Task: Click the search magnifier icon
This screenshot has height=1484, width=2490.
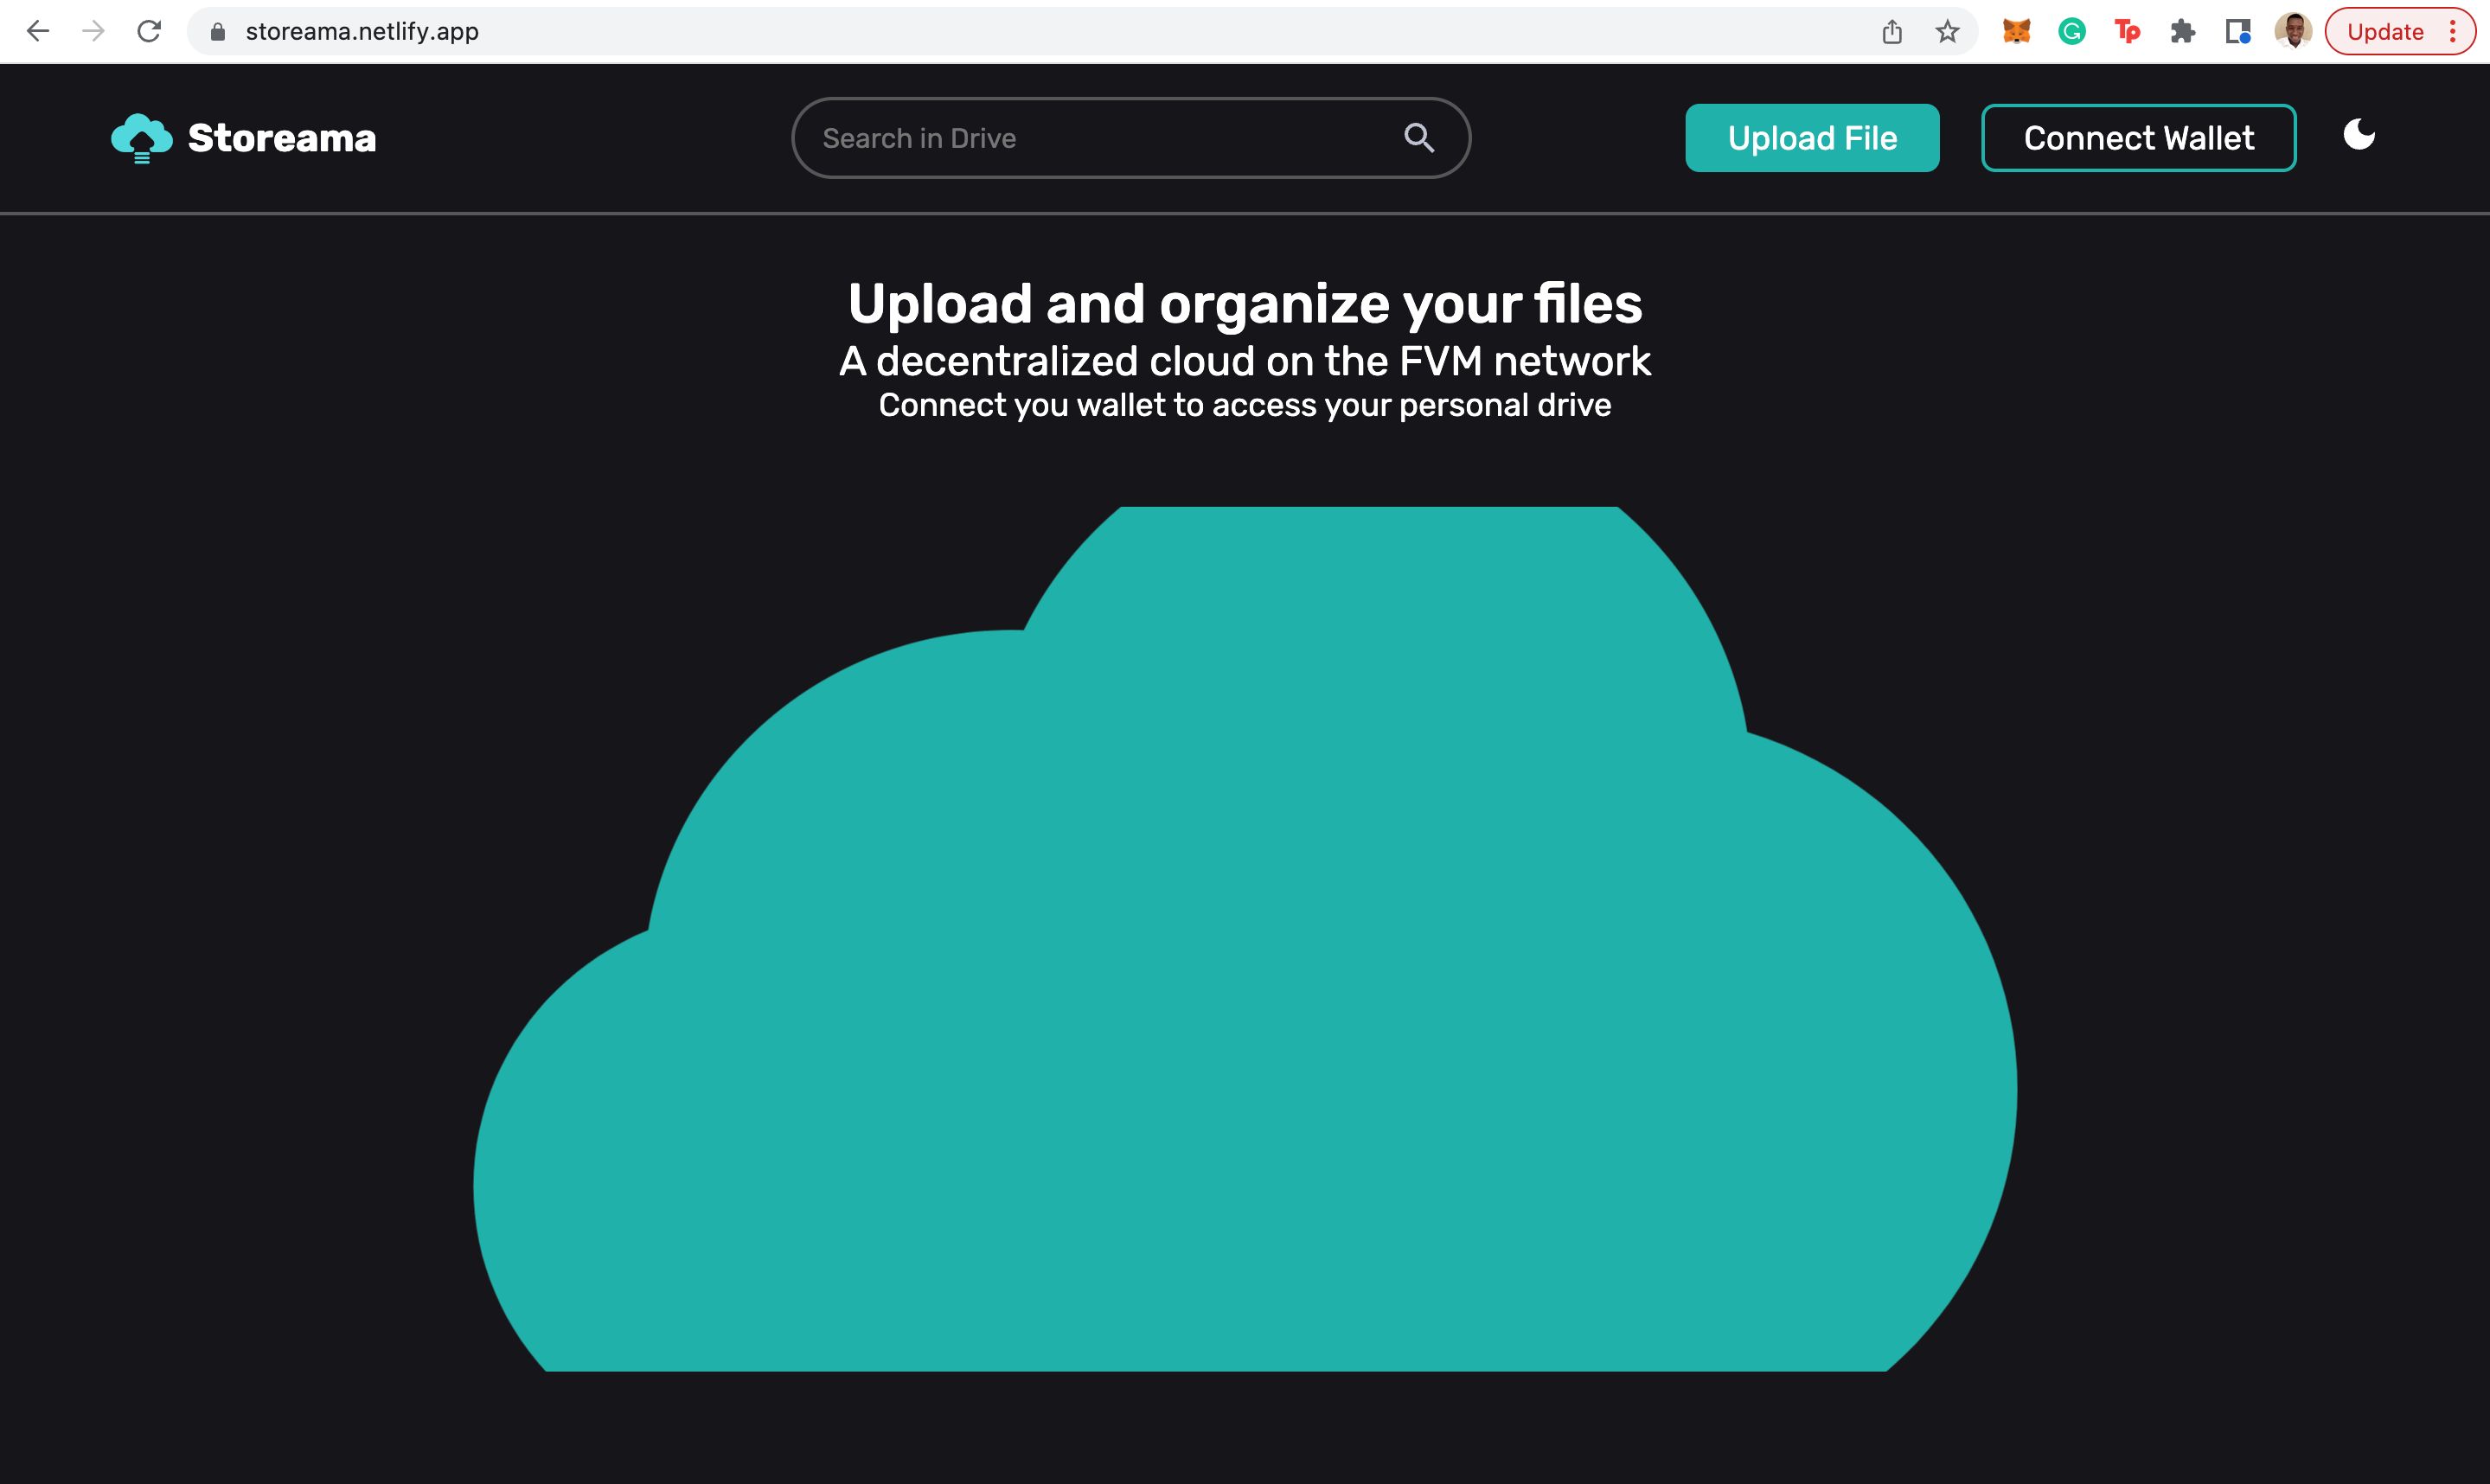Action: pos(1420,138)
